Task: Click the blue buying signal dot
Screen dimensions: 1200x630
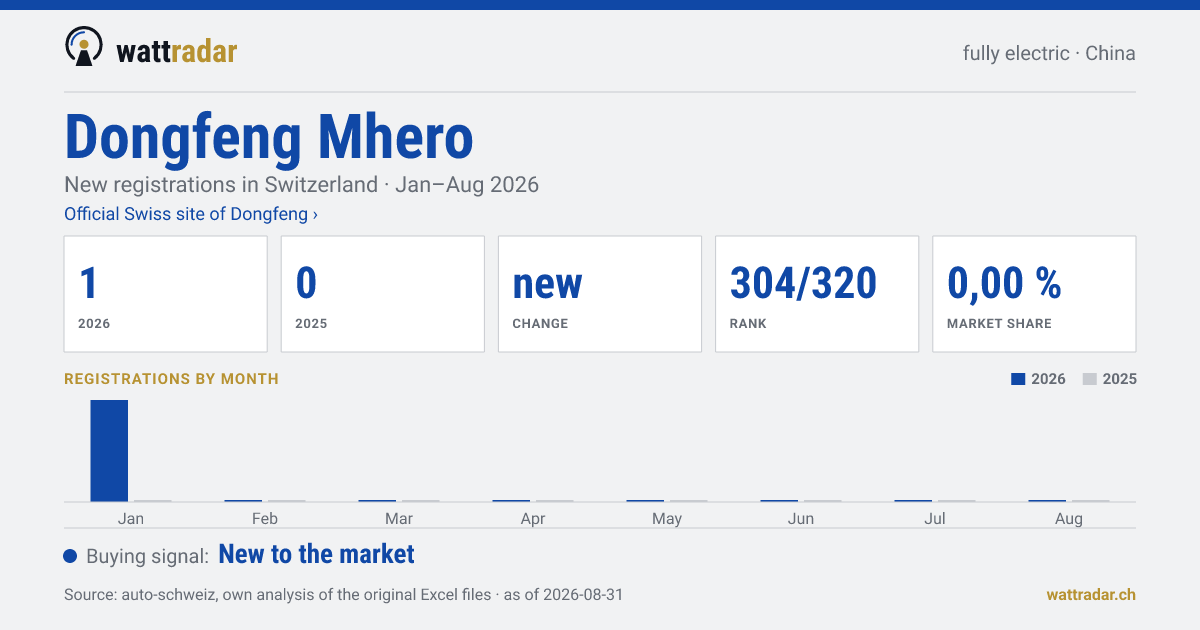Action: point(70,556)
